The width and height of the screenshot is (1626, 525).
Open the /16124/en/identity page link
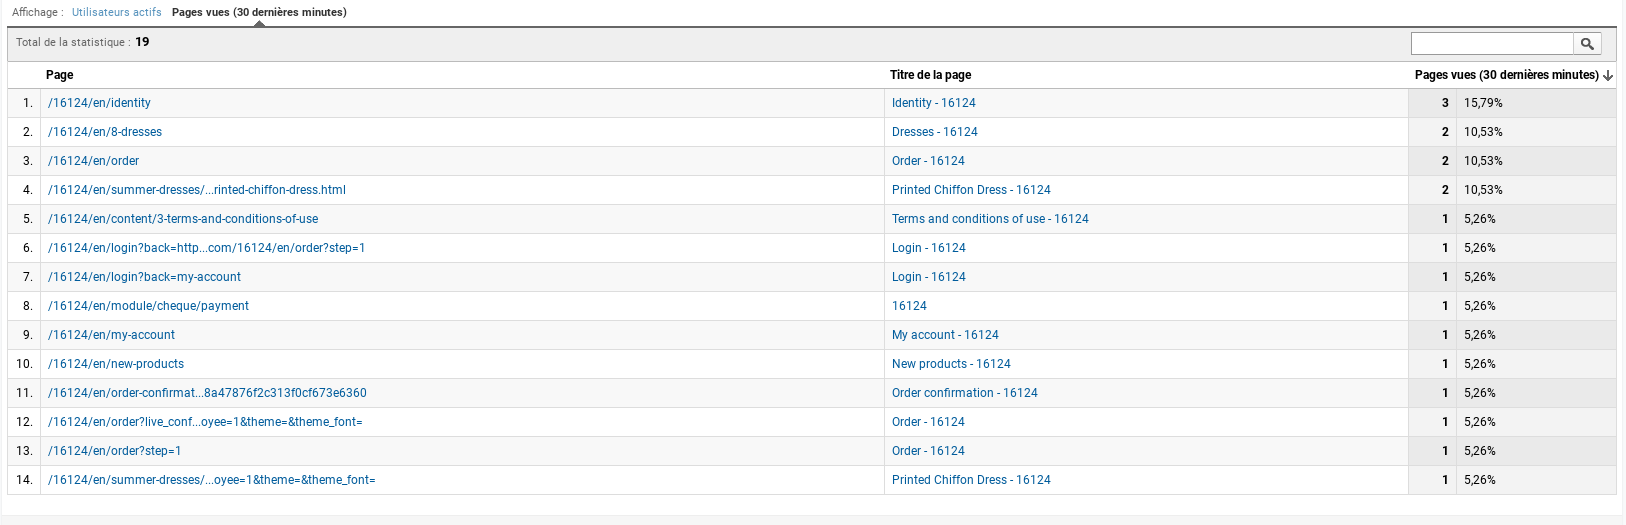pyautogui.click(x=99, y=103)
